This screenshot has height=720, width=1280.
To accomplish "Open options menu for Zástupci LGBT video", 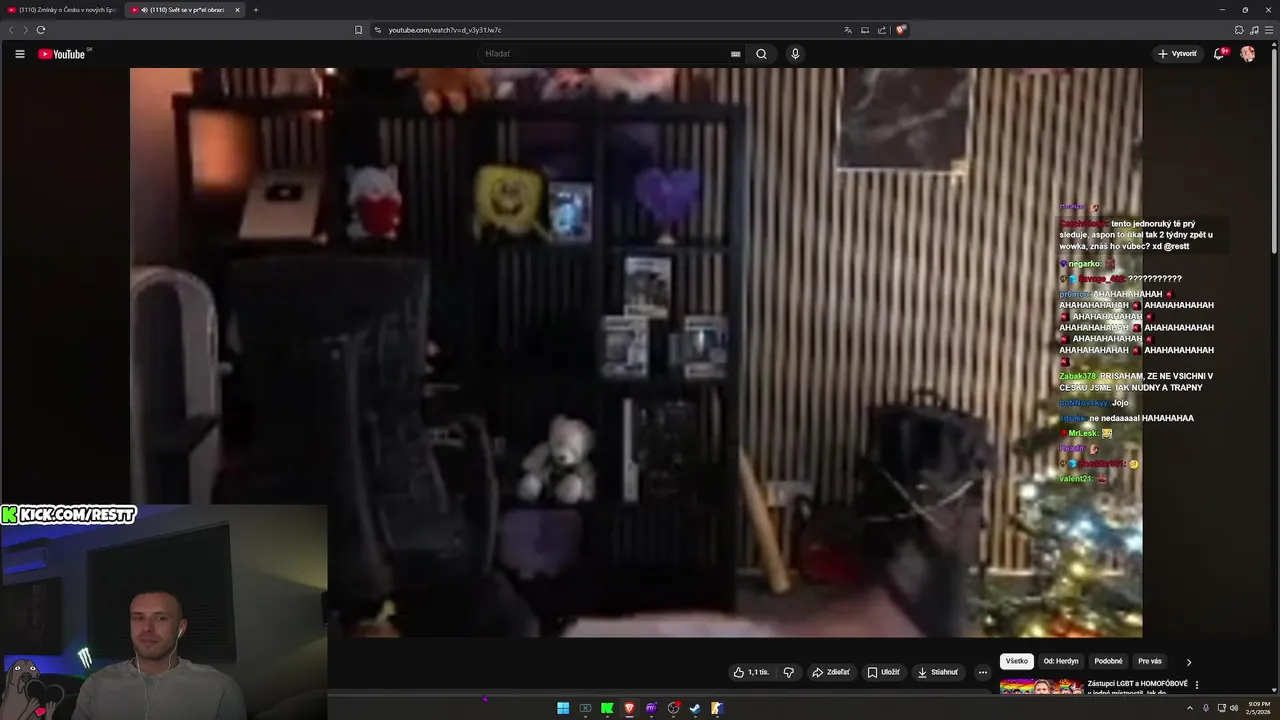I will click(x=1196, y=685).
